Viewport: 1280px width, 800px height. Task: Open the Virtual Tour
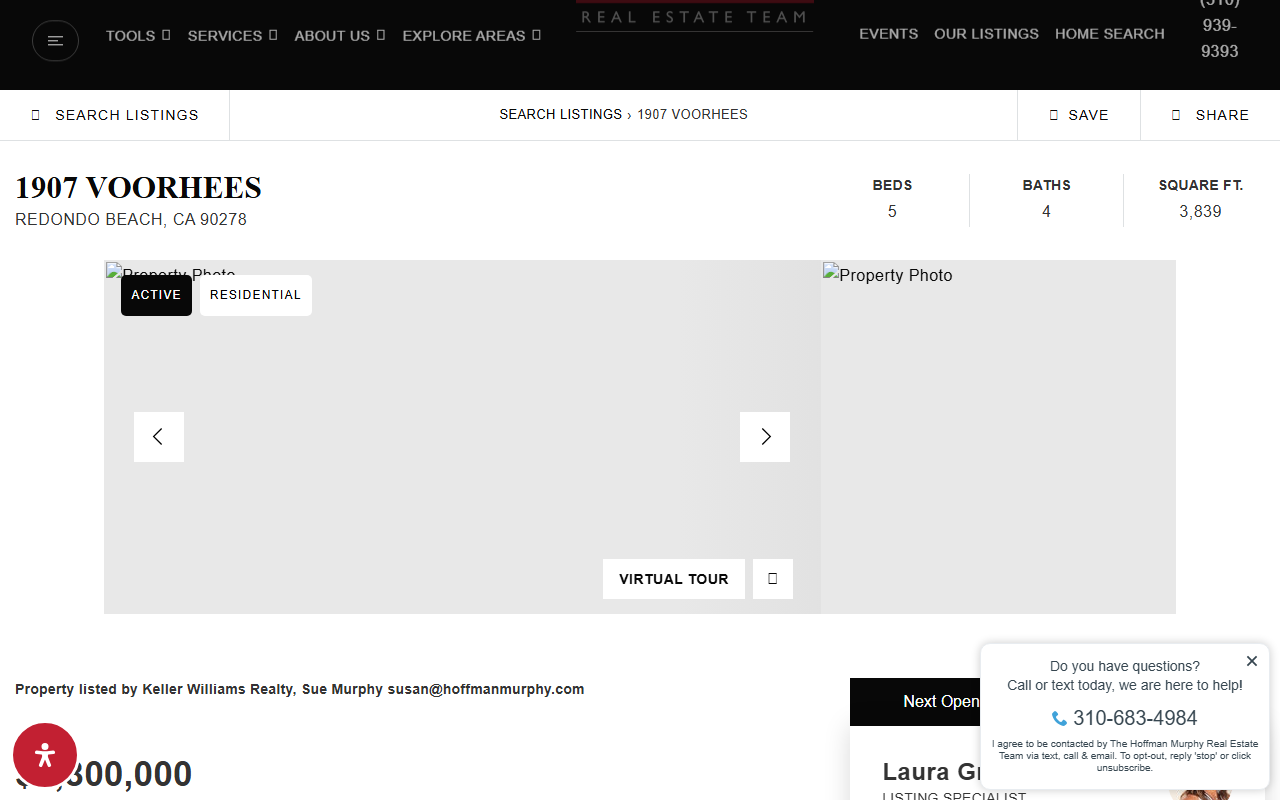coord(674,579)
